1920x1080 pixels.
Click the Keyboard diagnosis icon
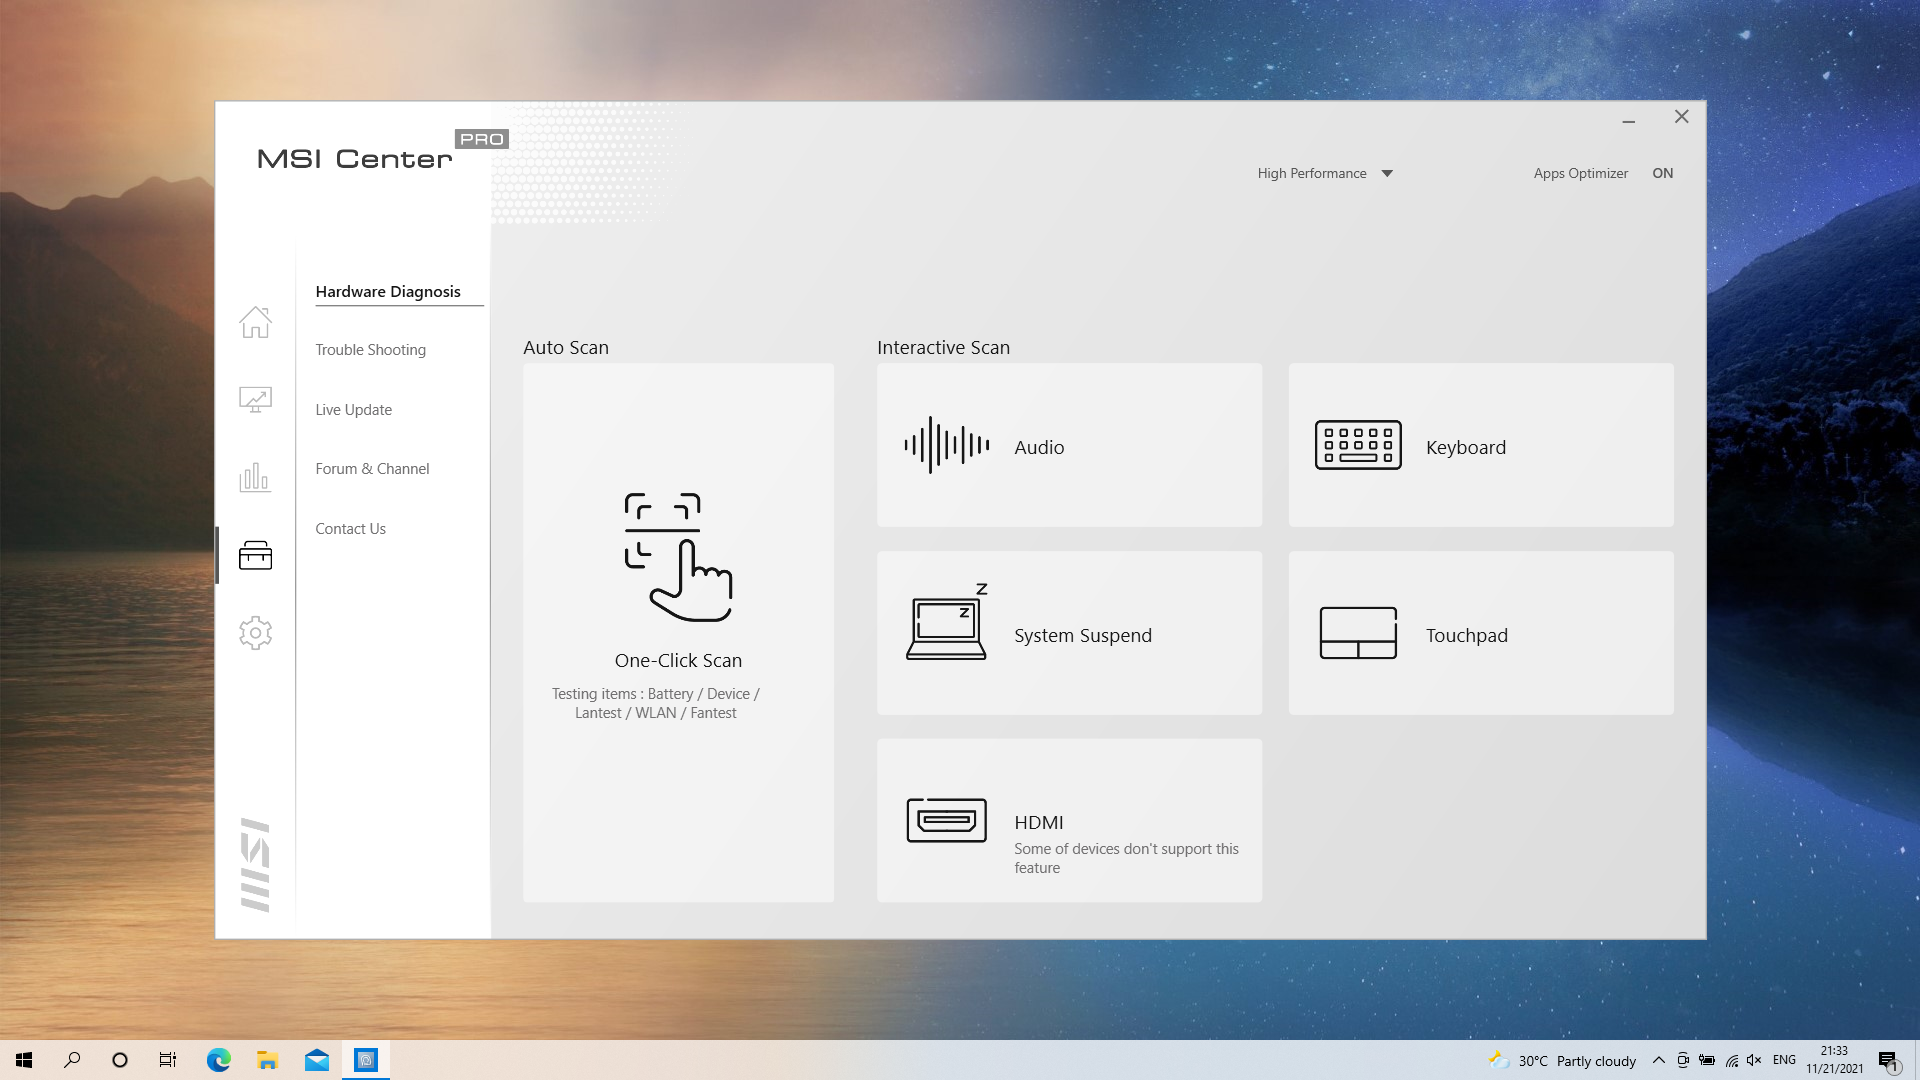click(1358, 445)
